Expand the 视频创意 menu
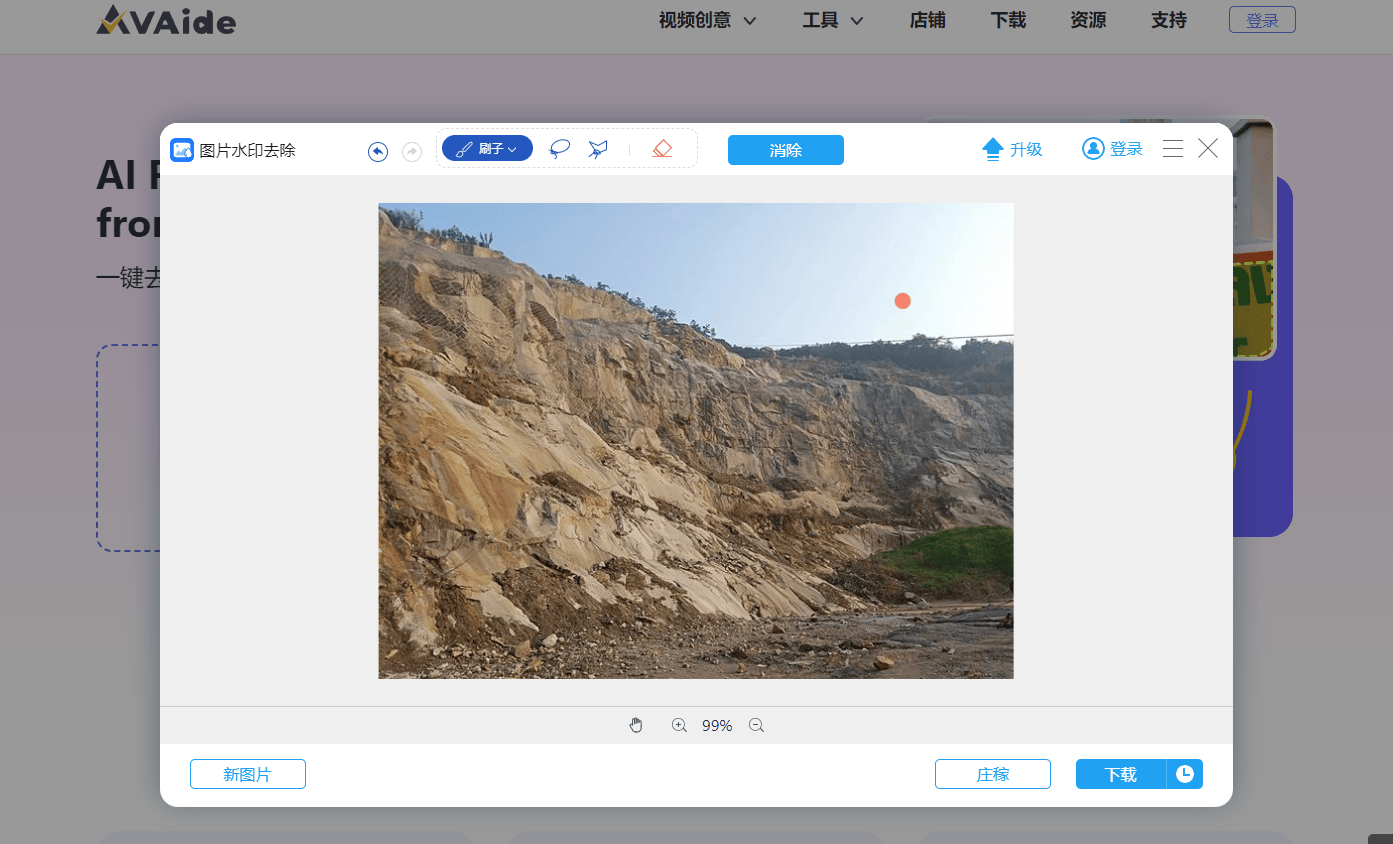This screenshot has width=1393, height=844. click(707, 19)
